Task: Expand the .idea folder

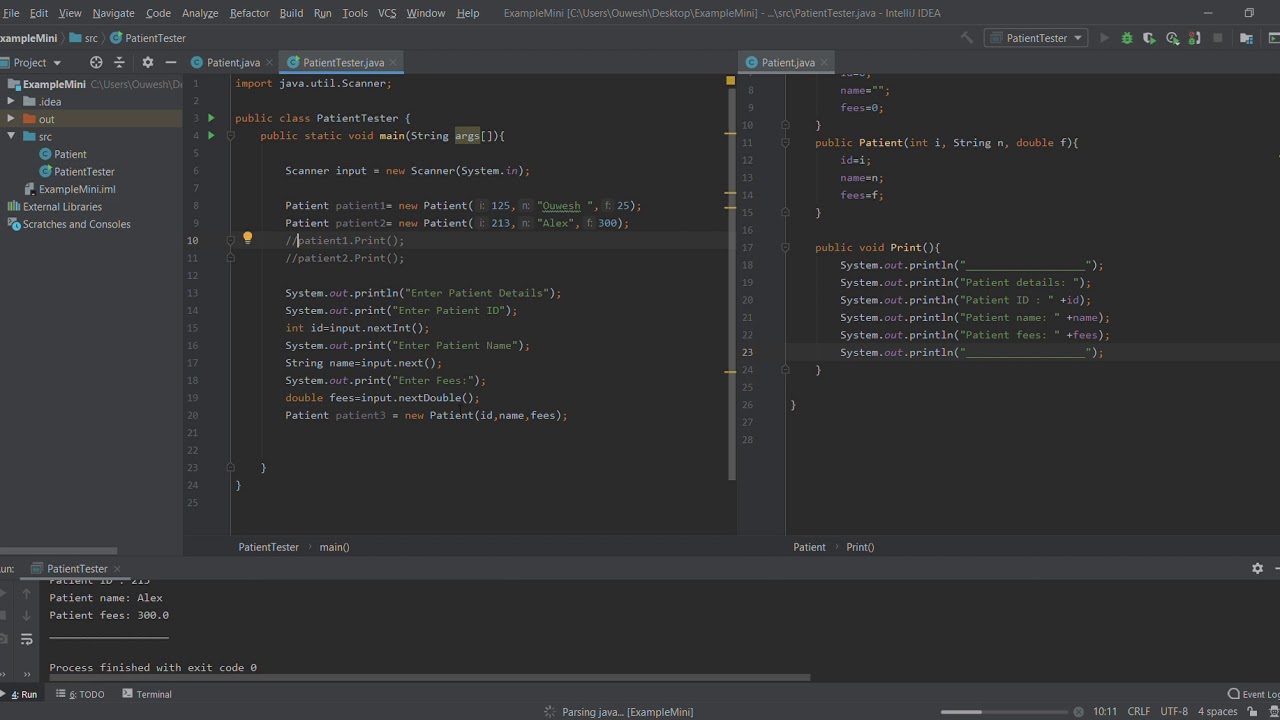Action: click(11, 101)
